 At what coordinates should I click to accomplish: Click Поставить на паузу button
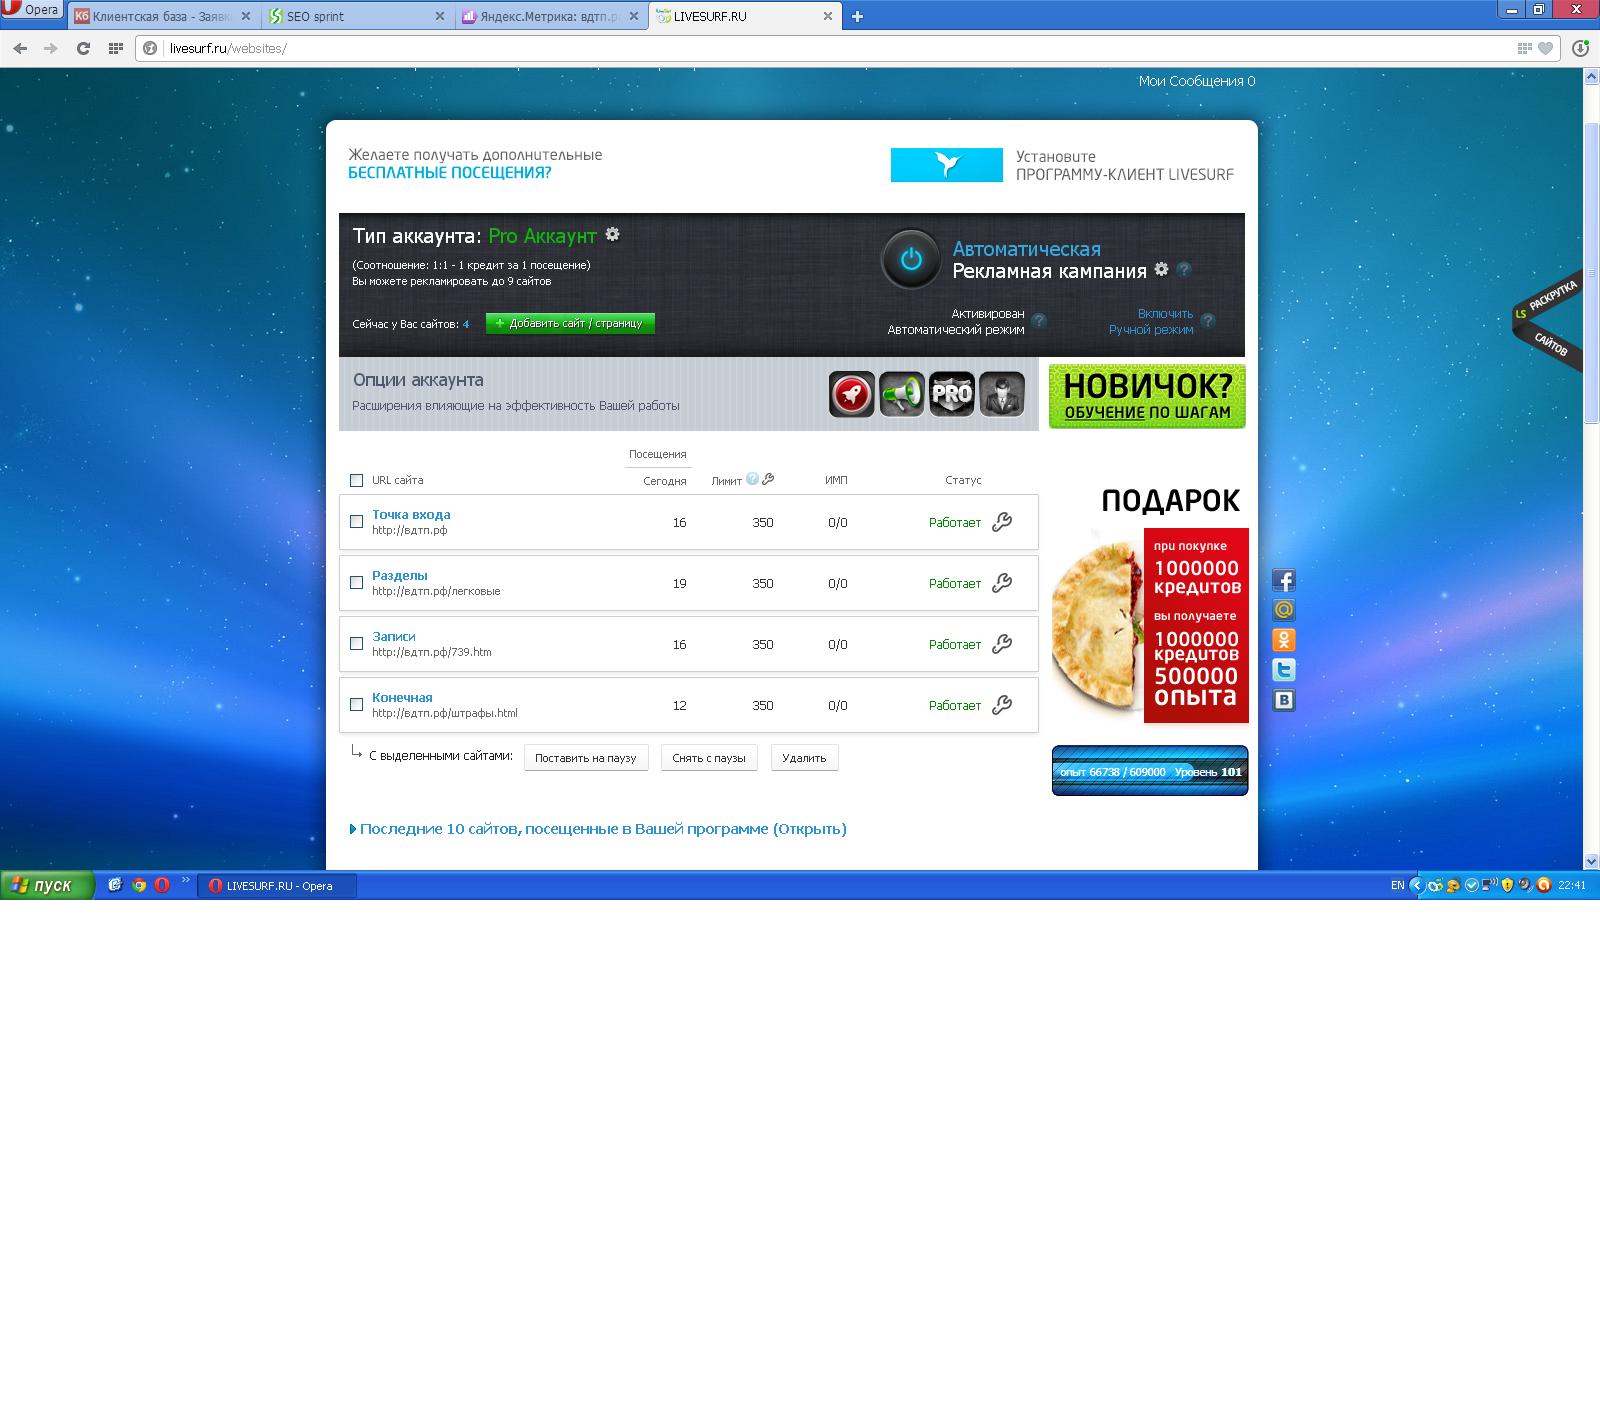pyautogui.click(x=586, y=758)
